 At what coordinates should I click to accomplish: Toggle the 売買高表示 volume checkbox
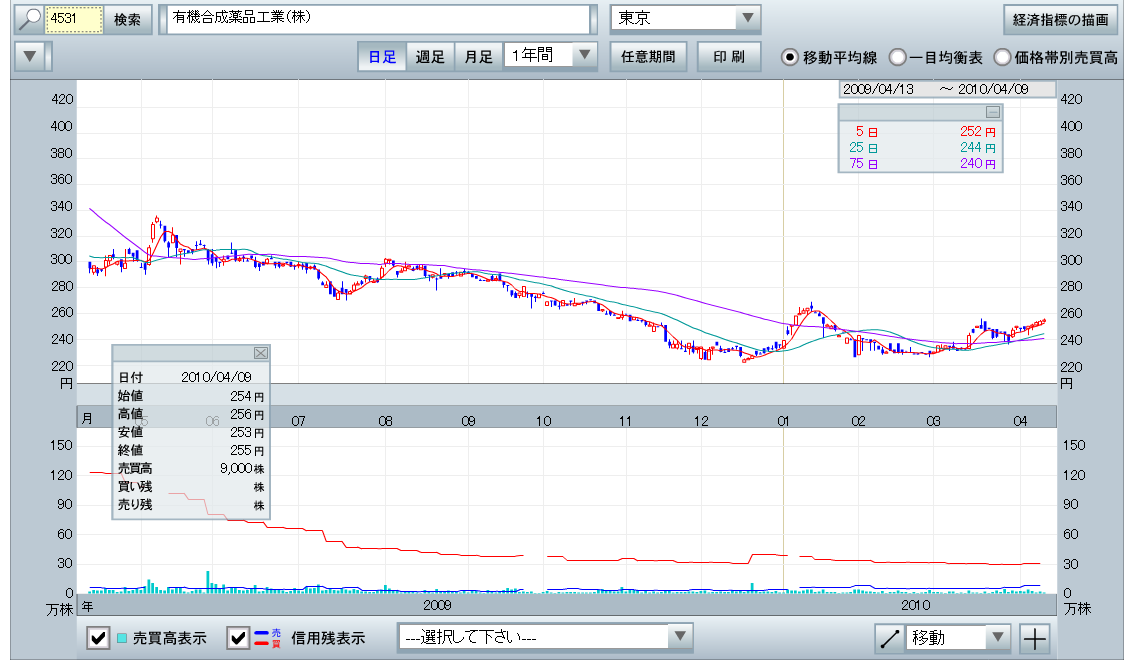98,638
